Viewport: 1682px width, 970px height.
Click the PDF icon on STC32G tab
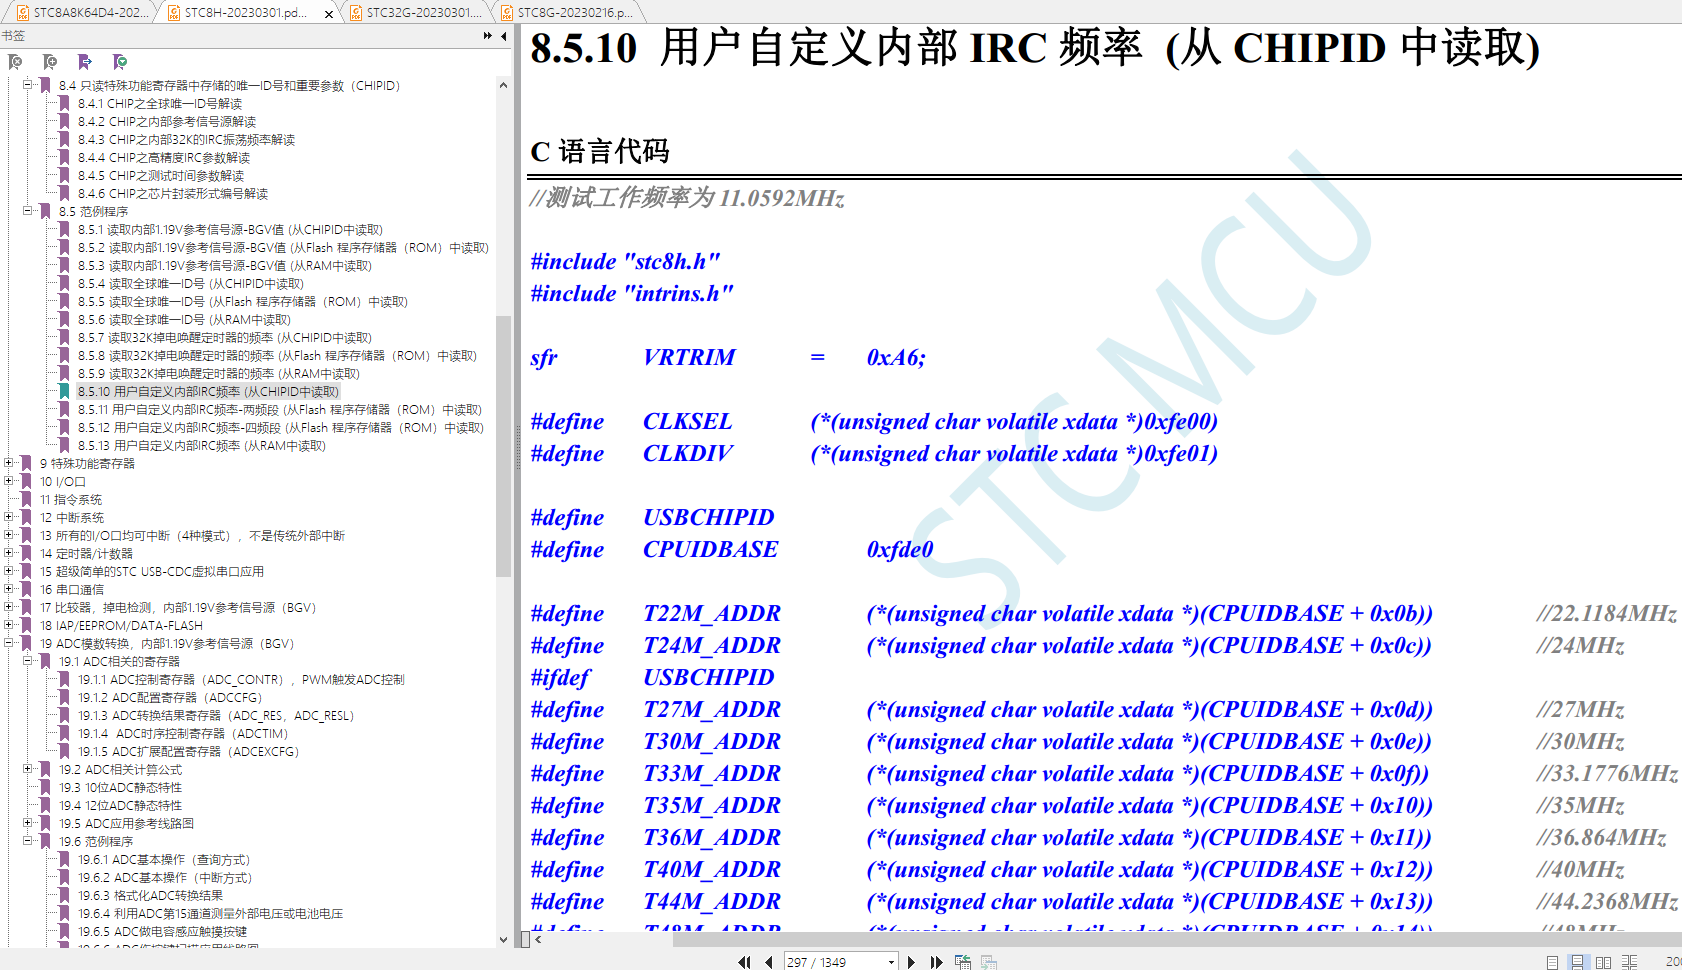tap(356, 13)
